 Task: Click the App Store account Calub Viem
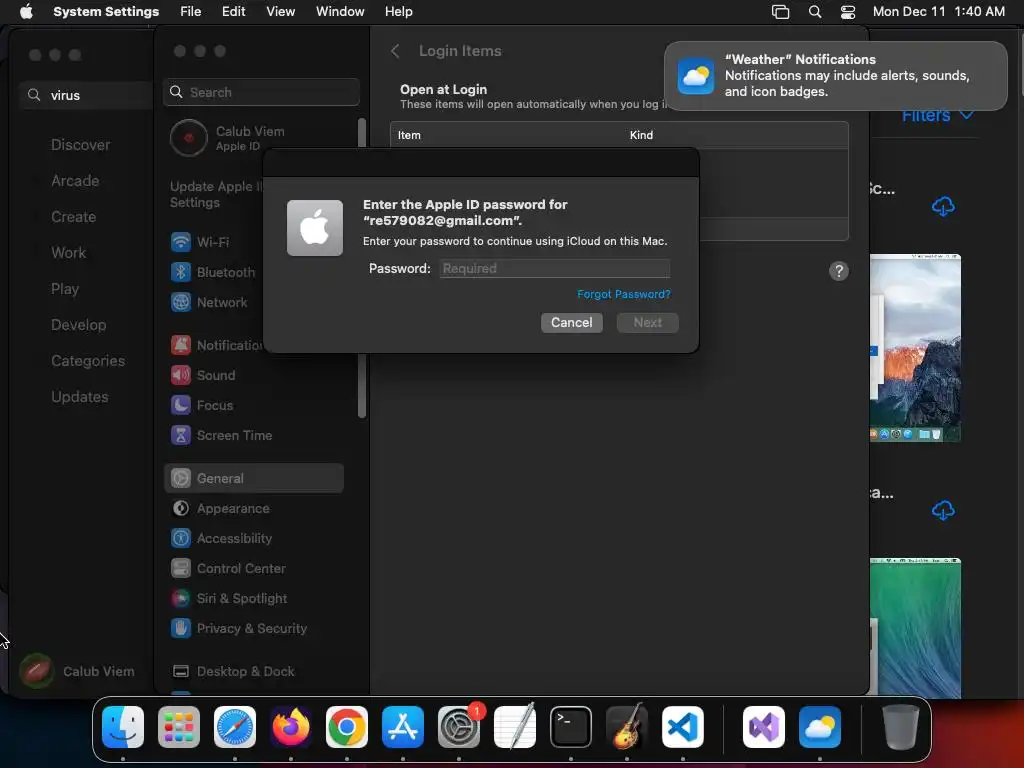[77, 671]
